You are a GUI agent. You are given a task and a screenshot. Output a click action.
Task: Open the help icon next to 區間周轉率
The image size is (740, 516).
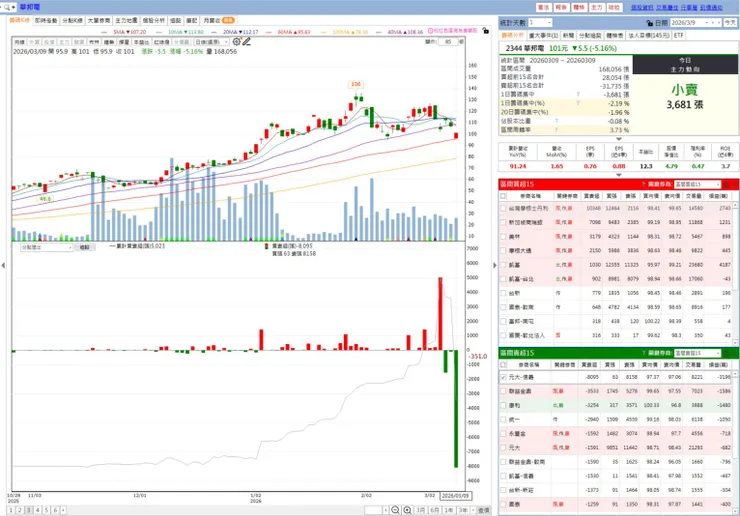(x=557, y=129)
